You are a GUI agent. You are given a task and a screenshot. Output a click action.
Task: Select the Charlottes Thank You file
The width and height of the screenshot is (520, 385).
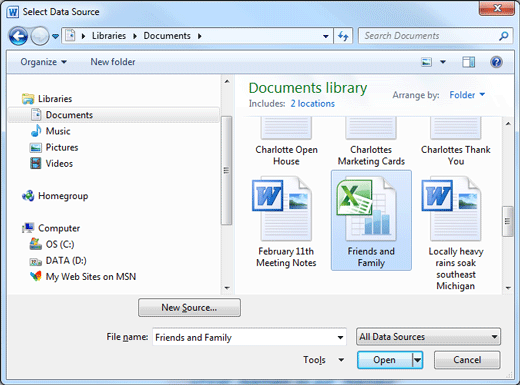pyautogui.click(x=456, y=141)
